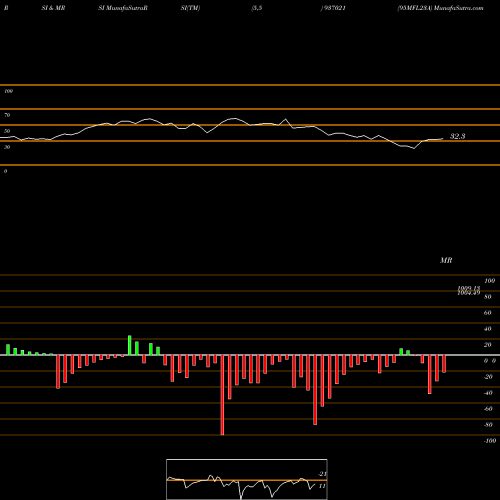Image resolution: width=500 pixels, height=500 pixels.
Task: Click the RSI axis label 100
Action: [8, 91]
